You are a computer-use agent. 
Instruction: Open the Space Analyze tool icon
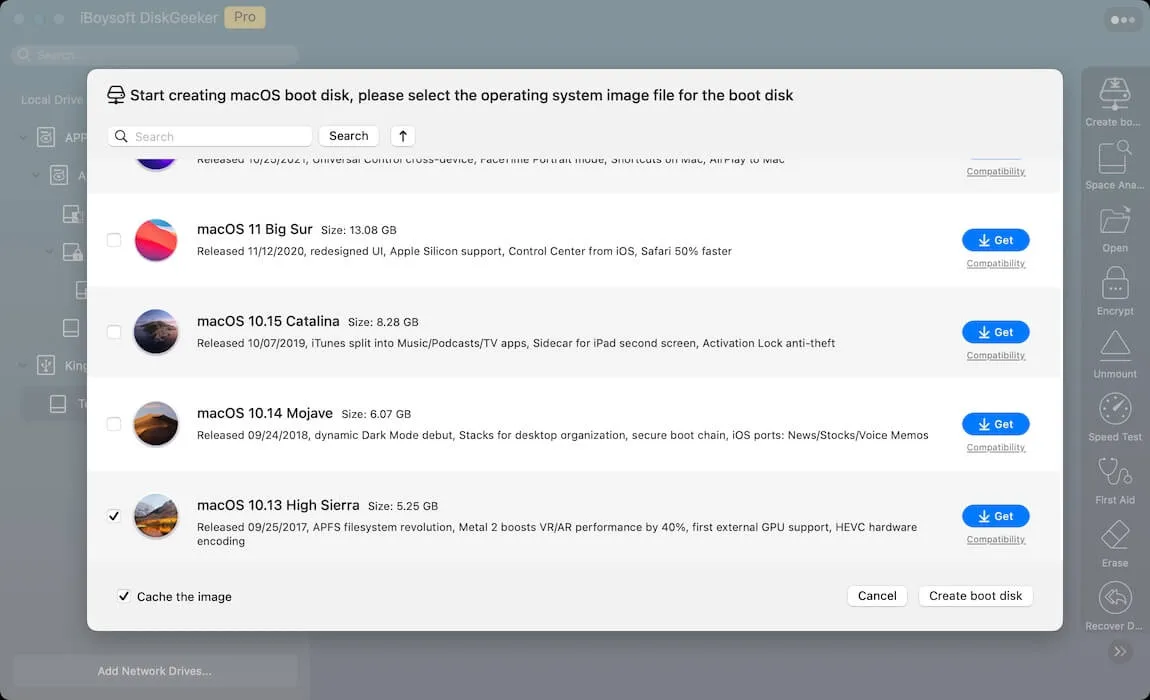(1114, 158)
